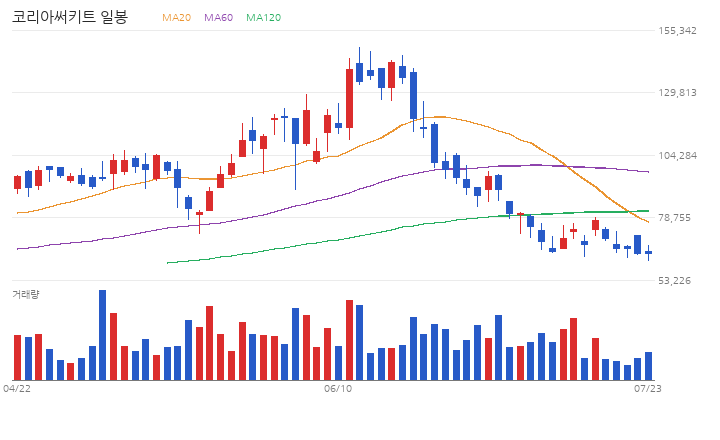
Task: Click the last volume bar at 07/23
Action: pyautogui.click(x=648, y=366)
